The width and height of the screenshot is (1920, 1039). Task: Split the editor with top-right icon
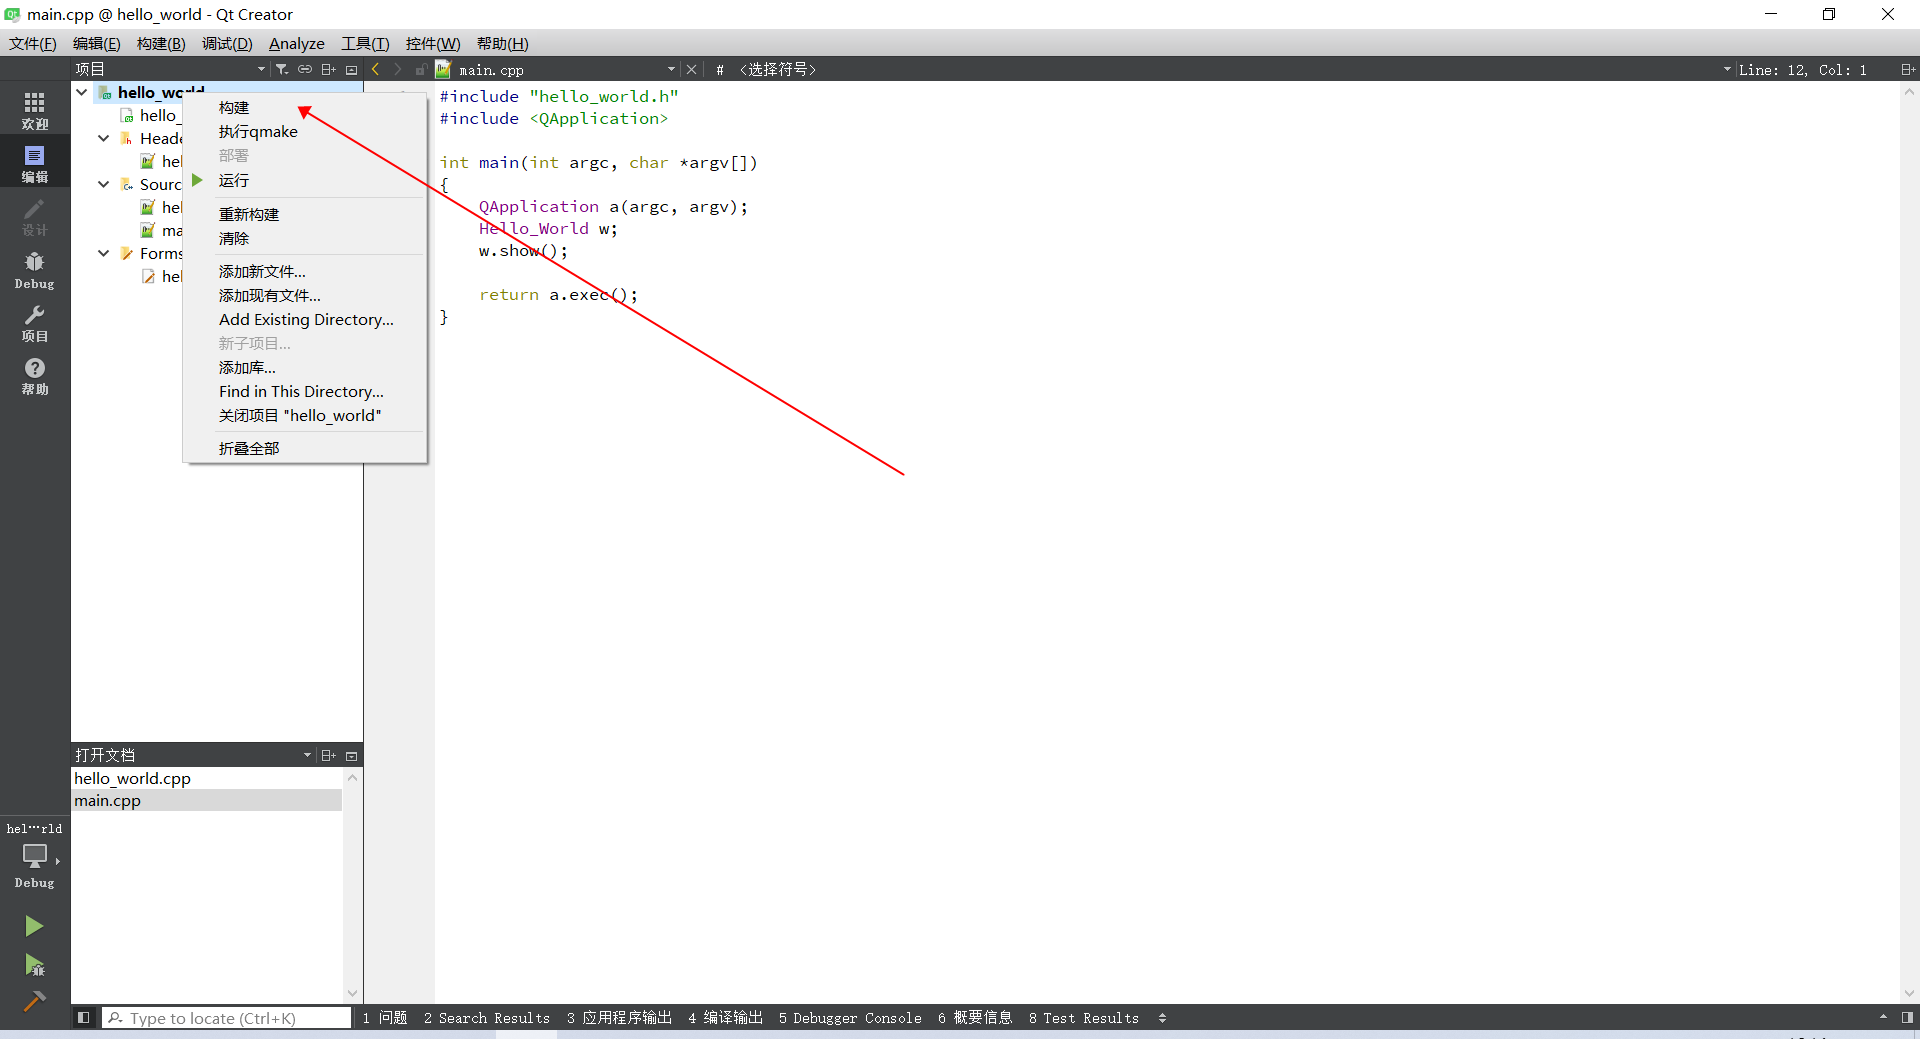pos(1907,69)
